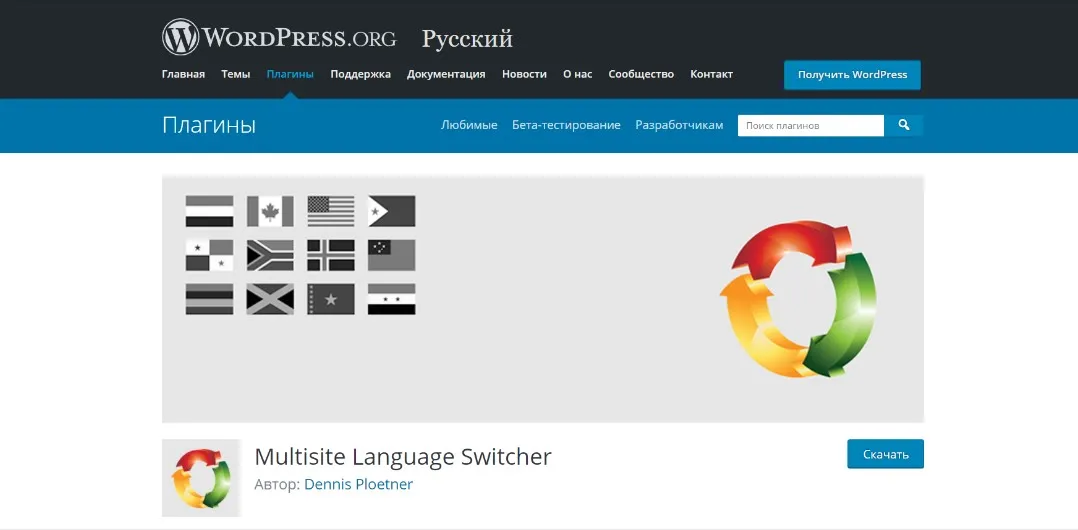Click the small Multisite Language Switcher plugin icon
Screen dimensions: 1078x530
click(x=201, y=478)
